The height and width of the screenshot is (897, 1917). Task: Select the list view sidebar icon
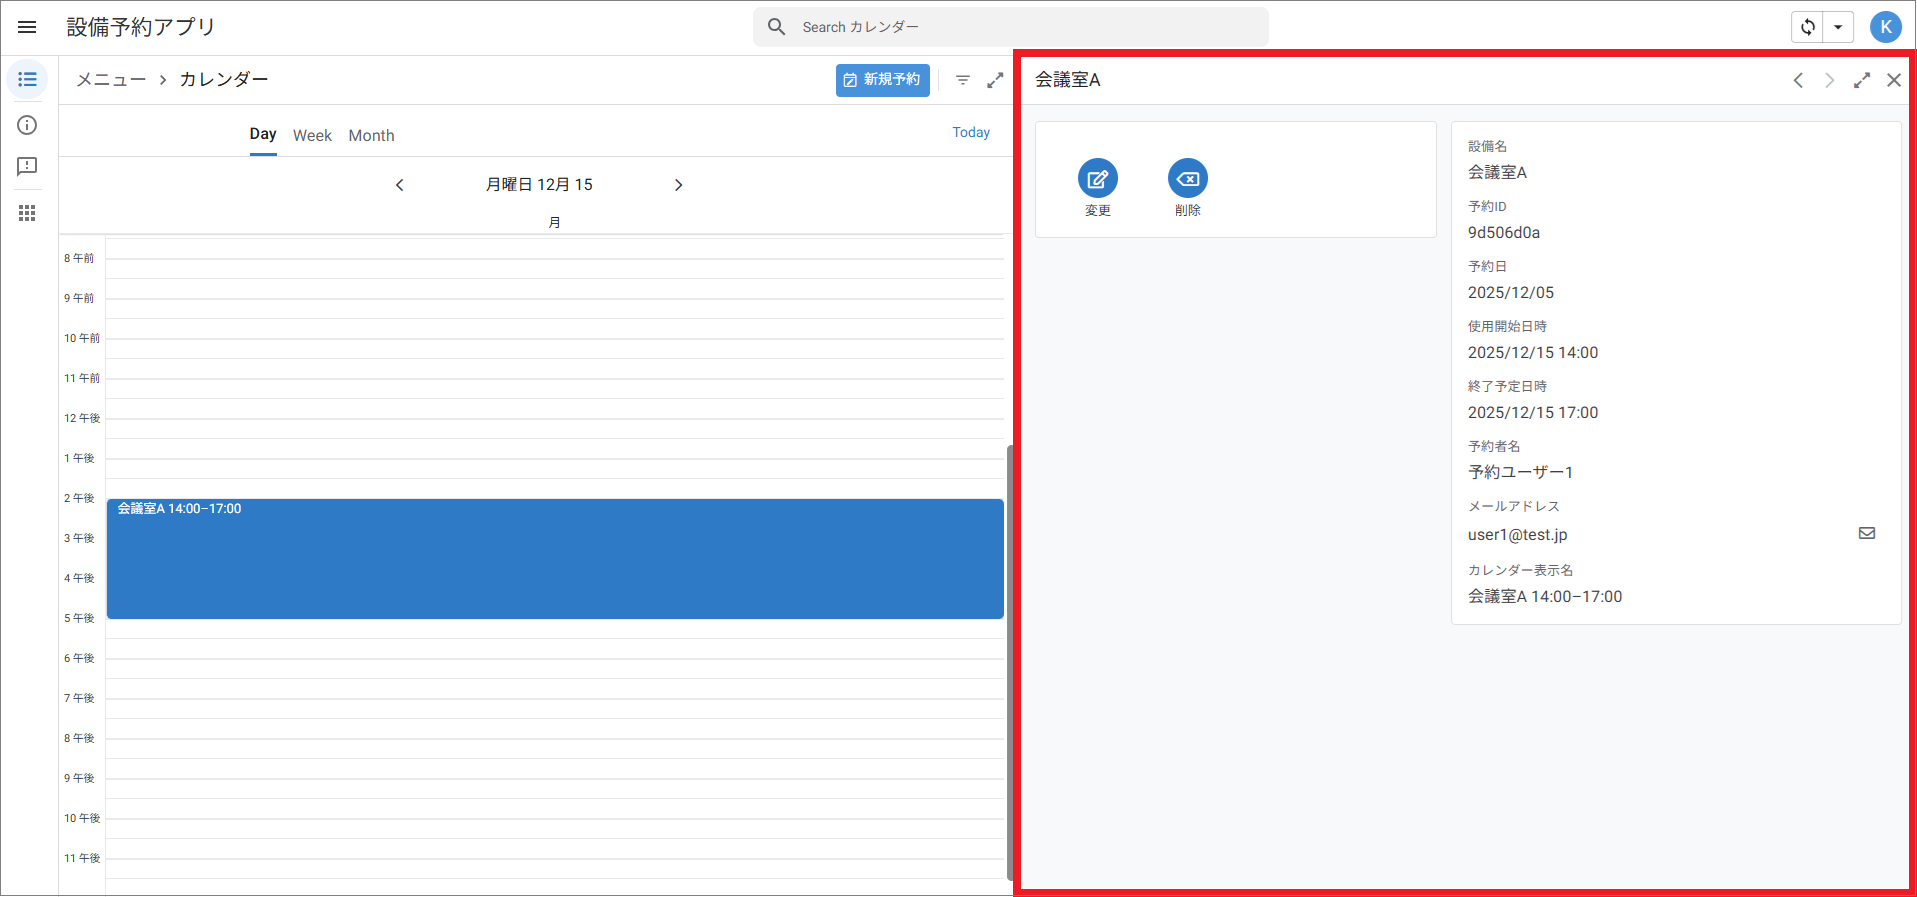[27, 79]
